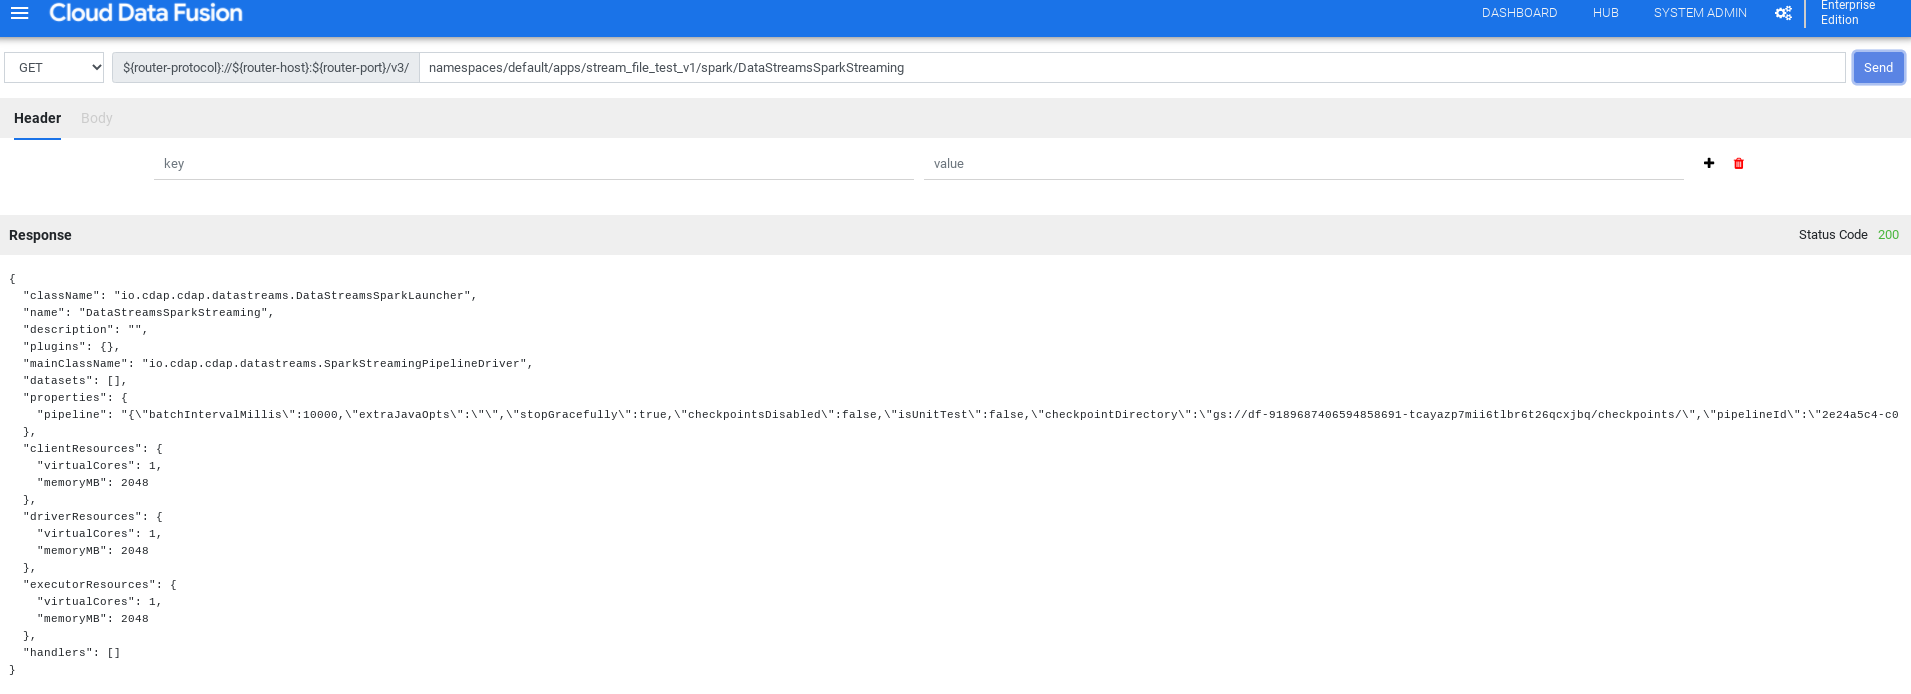Click the "clientResources": { line
Image resolution: width=1911 pixels, height=694 pixels.
click(x=93, y=449)
